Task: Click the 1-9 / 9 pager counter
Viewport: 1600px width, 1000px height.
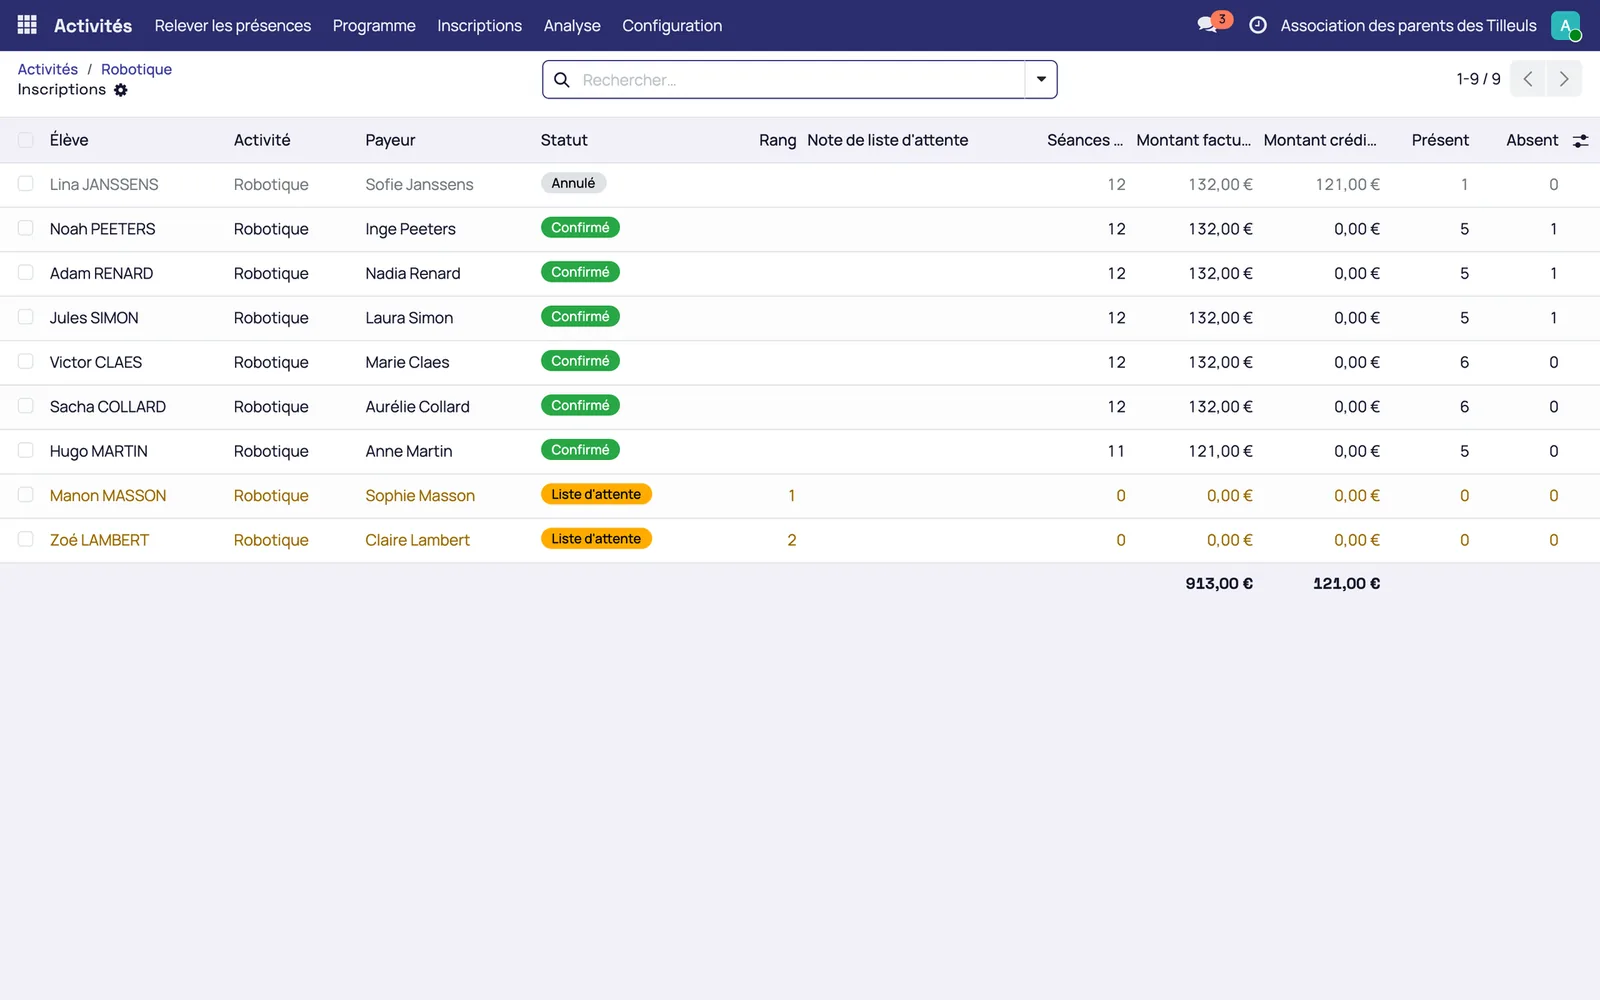Action: tap(1478, 79)
